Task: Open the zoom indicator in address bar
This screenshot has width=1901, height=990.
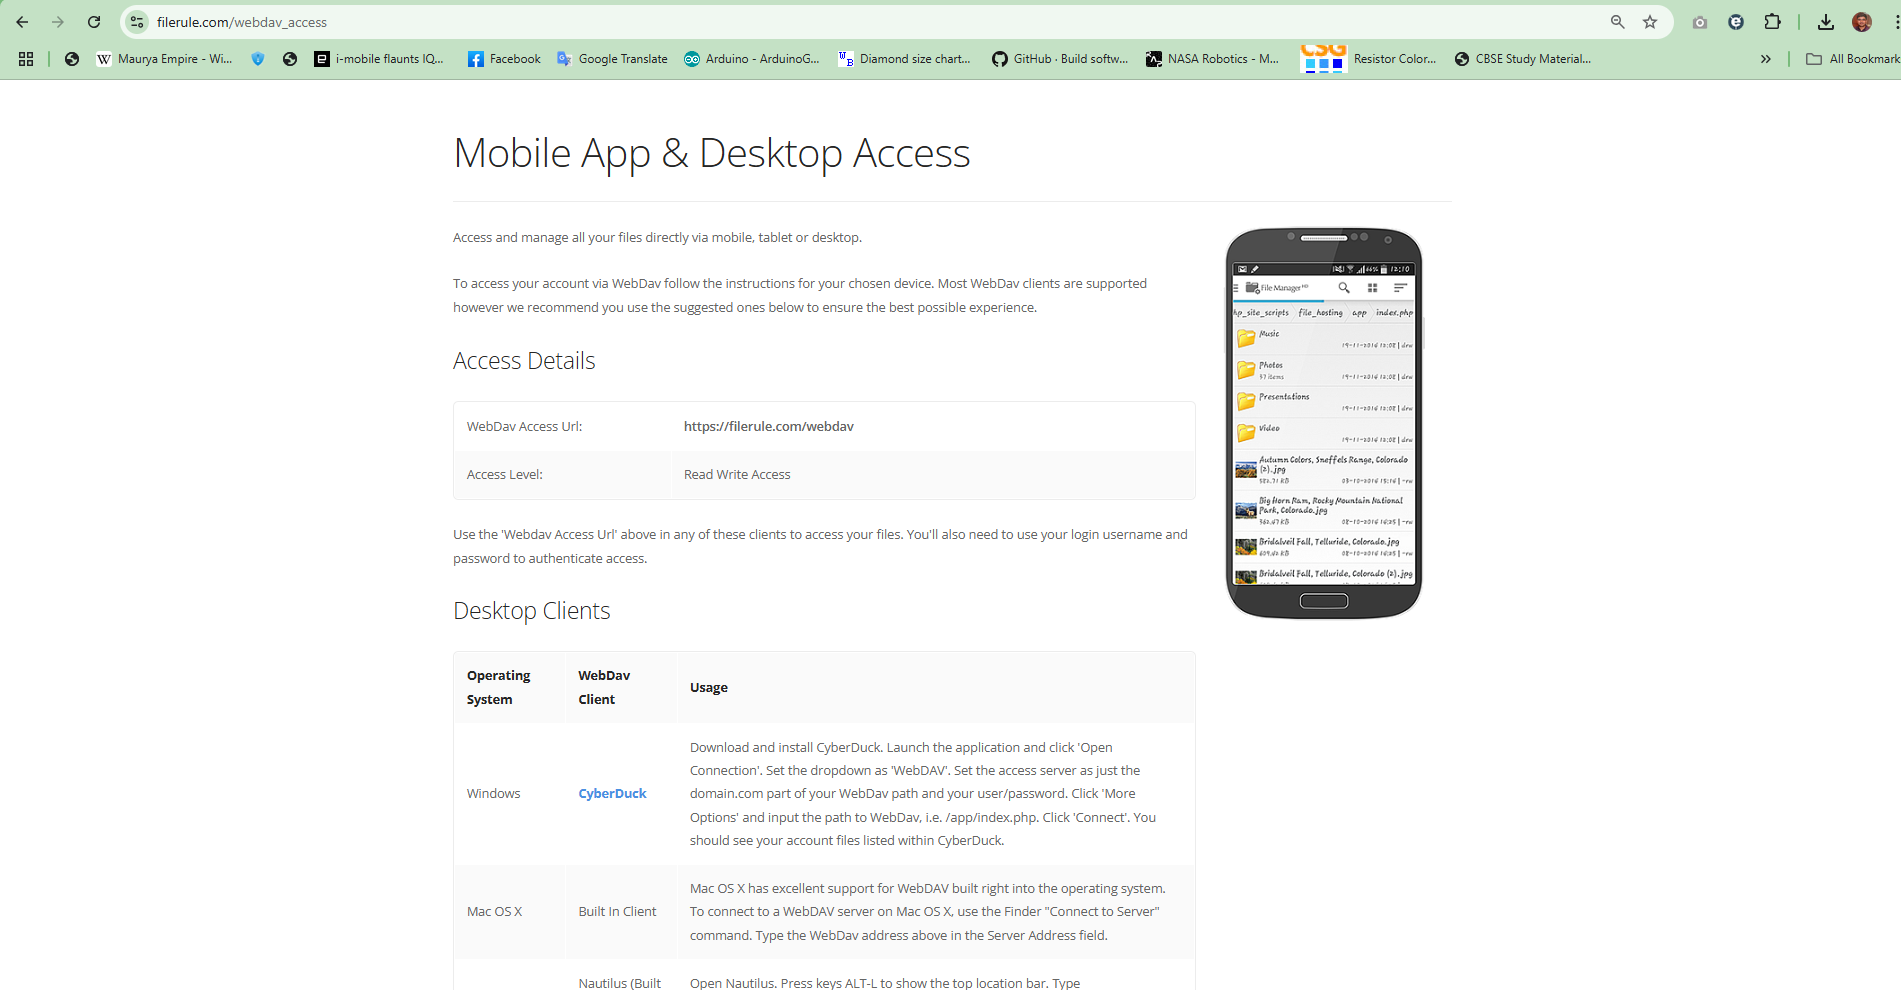Action: click(1617, 22)
